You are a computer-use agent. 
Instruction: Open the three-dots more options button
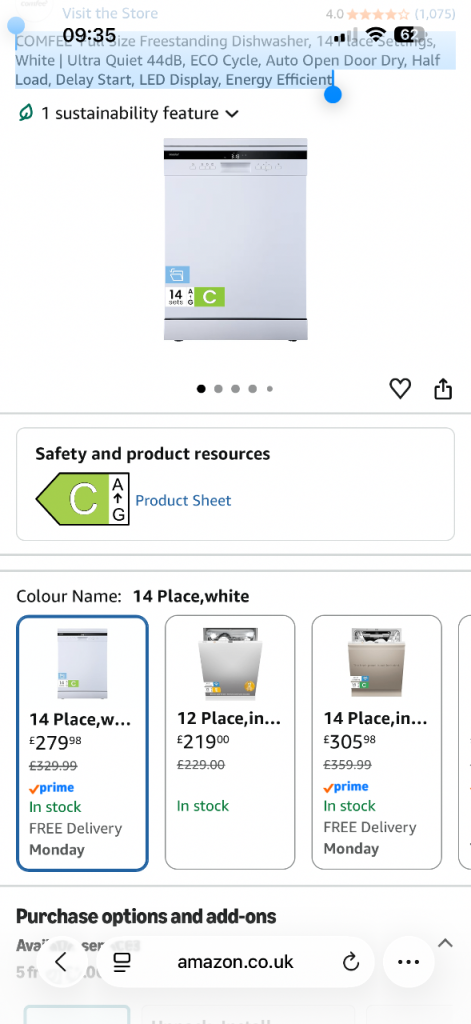click(408, 961)
